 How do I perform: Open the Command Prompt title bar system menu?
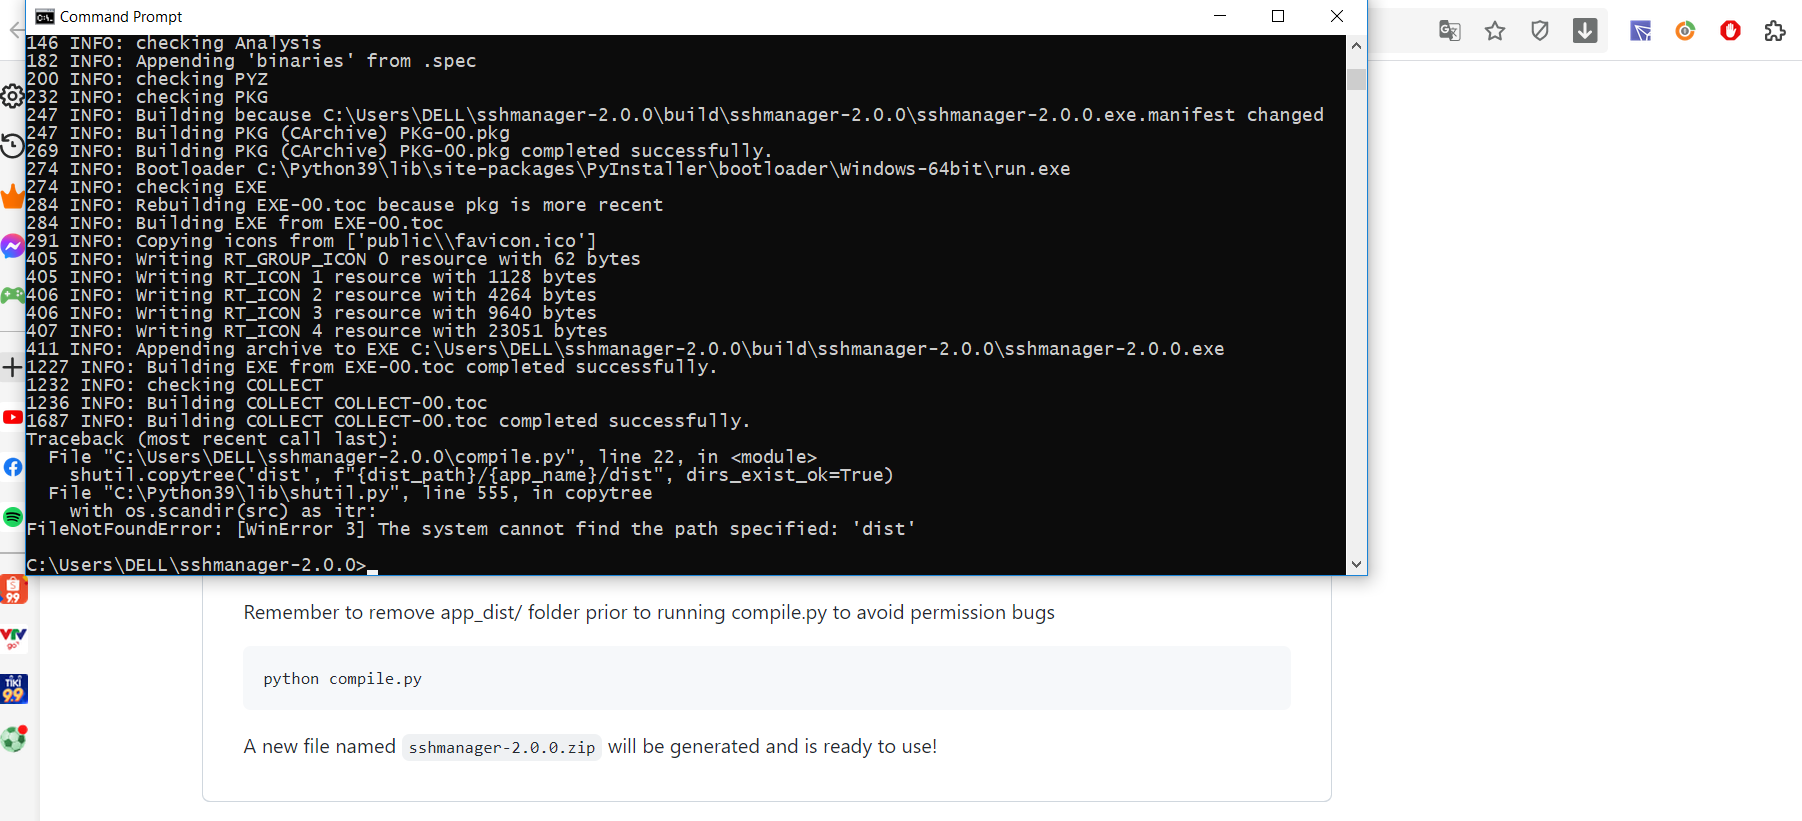(x=44, y=16)
